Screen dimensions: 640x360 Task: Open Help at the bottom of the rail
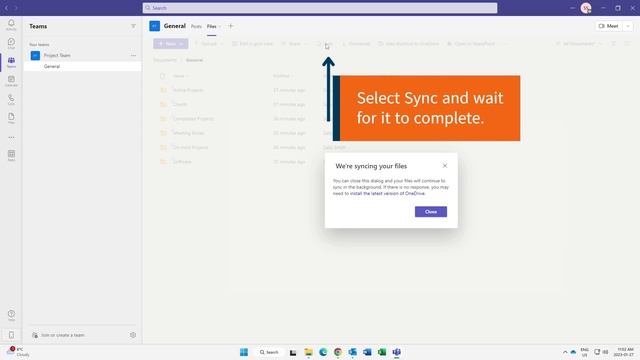click(x=11, y=315)
